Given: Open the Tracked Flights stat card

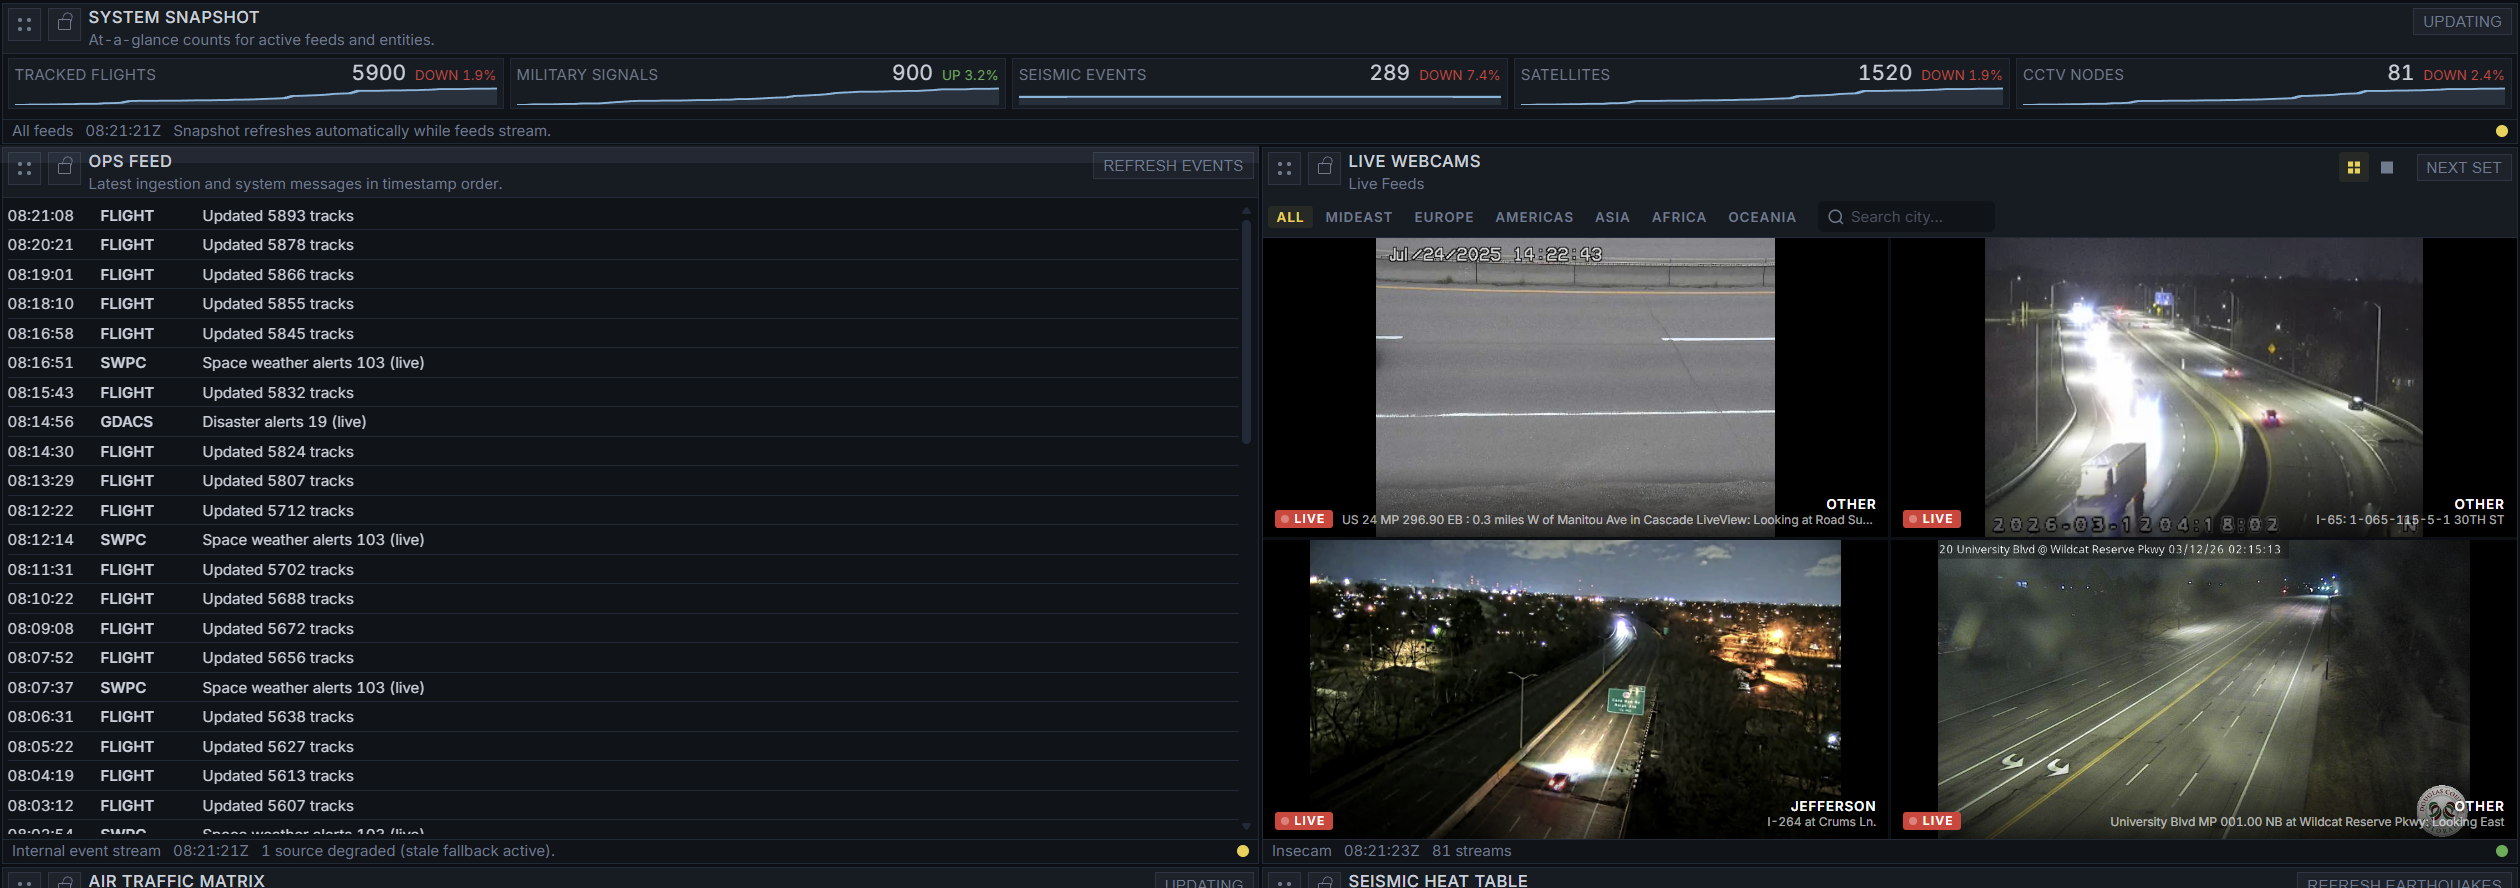Looking at the screenshot, I should 255,83.
